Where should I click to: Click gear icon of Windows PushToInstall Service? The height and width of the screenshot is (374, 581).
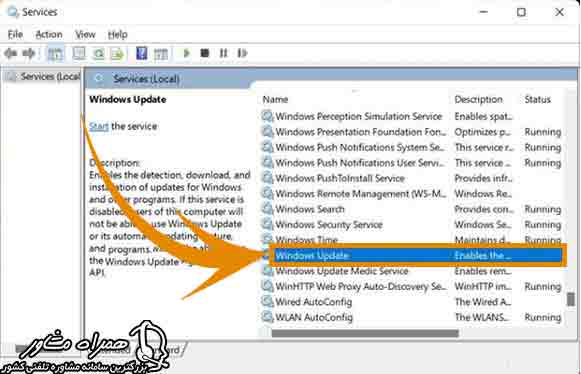click(268, 178)
